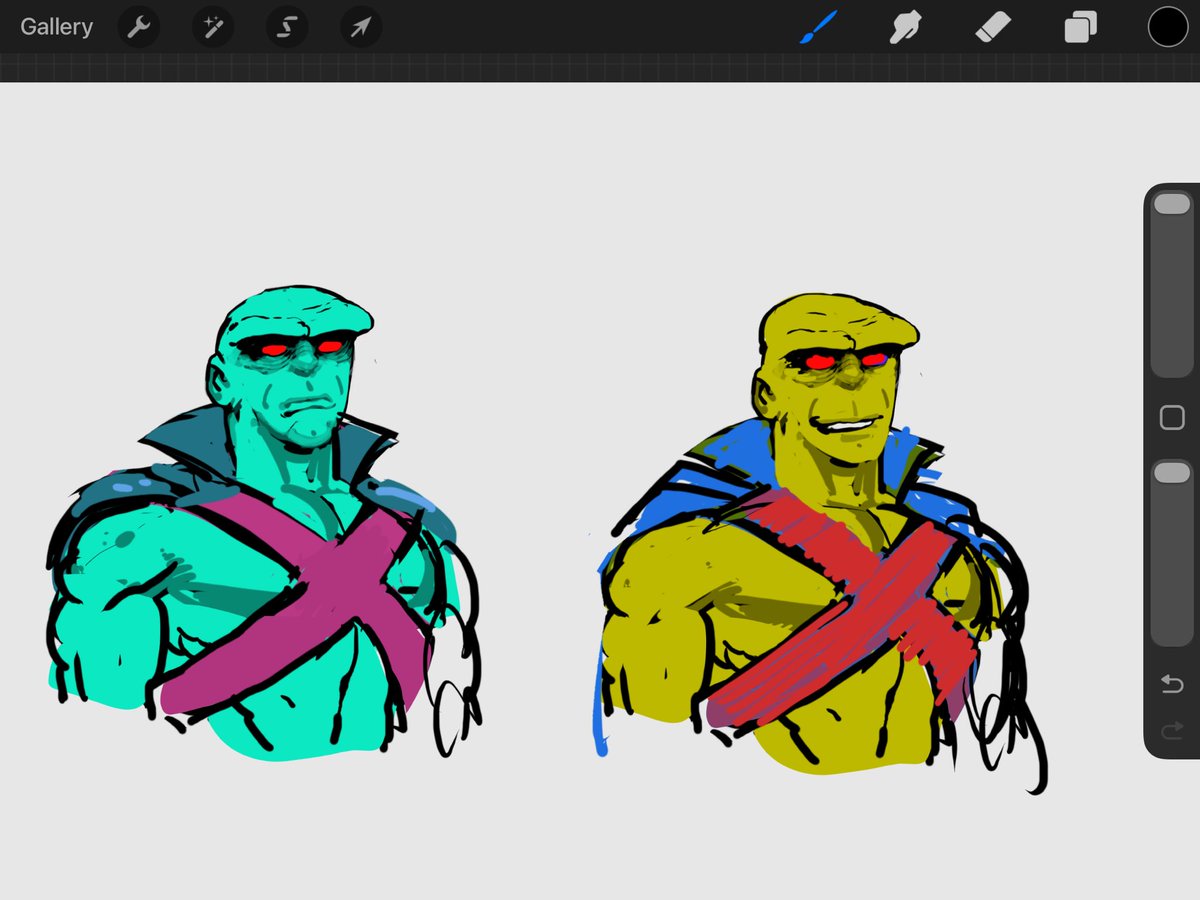
Task: Return to the Gallery
Action: (56, 27)
